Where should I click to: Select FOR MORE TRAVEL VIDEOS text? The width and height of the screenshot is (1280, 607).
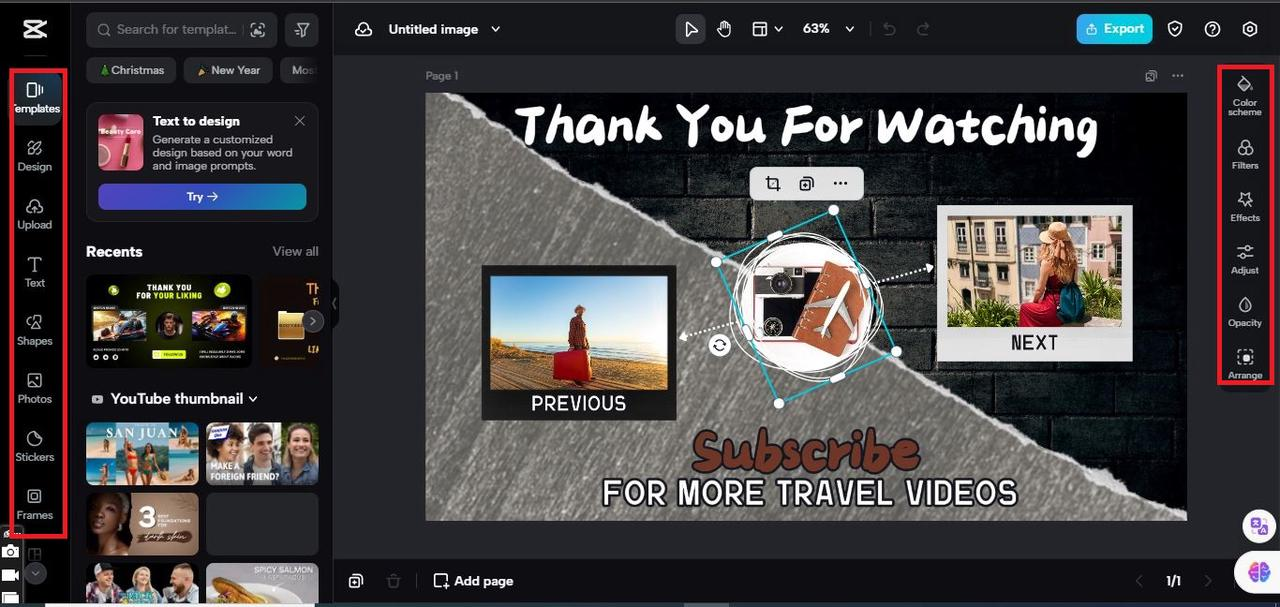pyautogui.click(x=809, y=493)
